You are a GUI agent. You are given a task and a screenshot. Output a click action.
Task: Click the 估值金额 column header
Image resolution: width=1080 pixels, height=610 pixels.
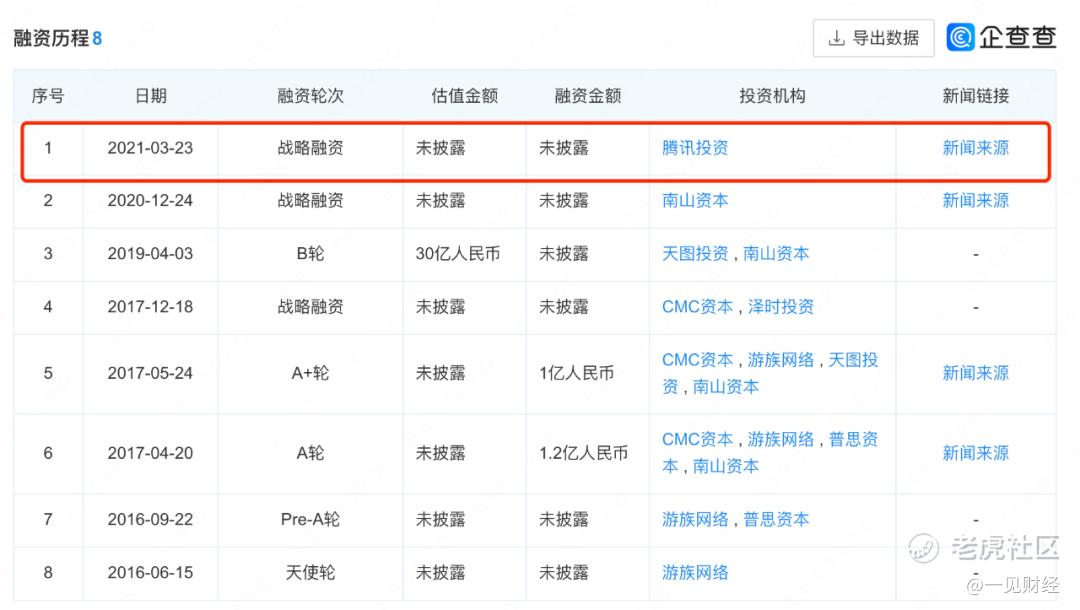click(x=464, y=96)
